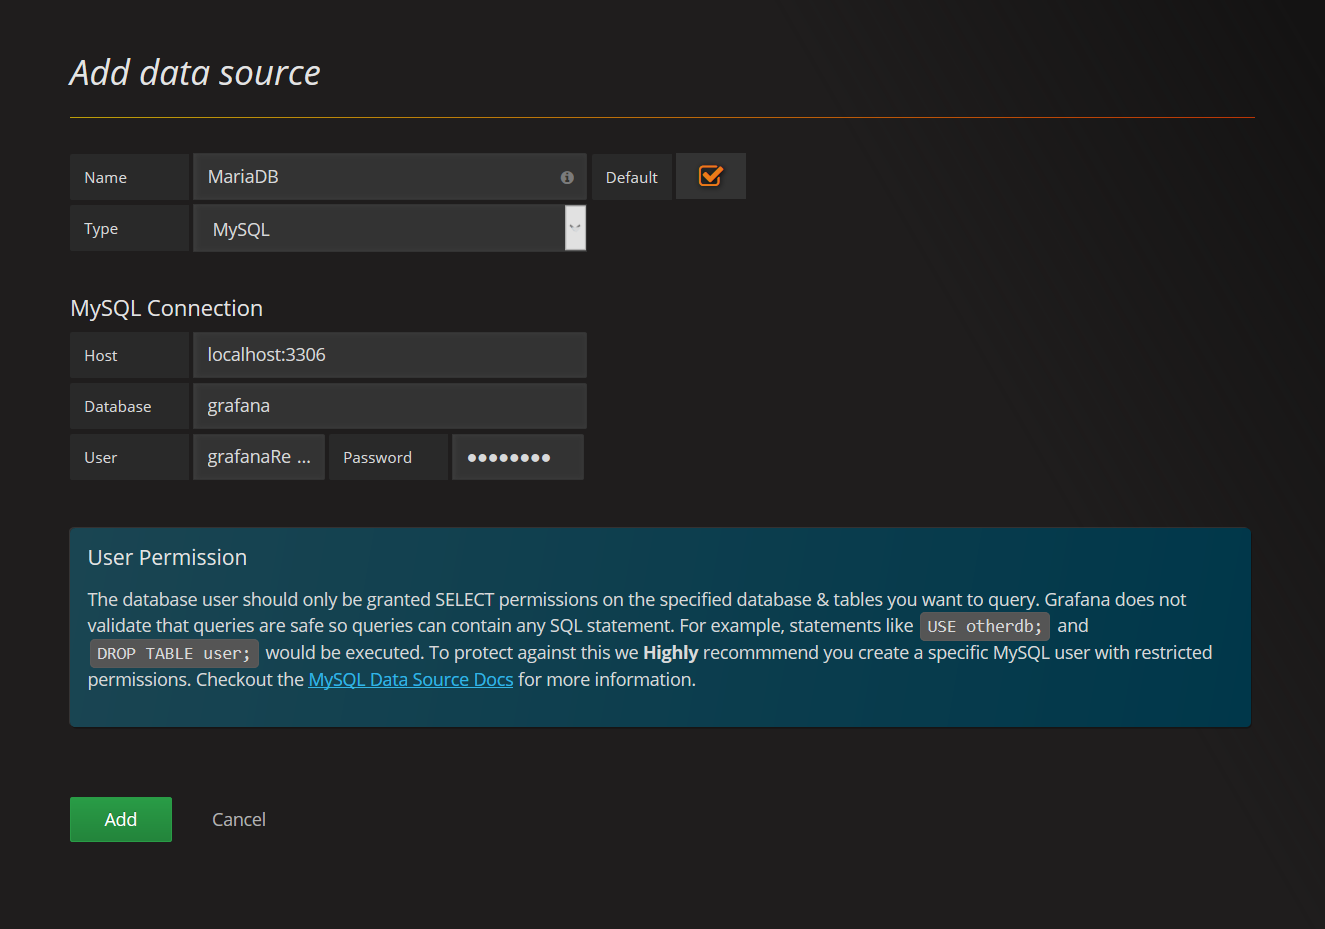Click the info icon in Name field
The height and width of the screenshot is (929, 1325).
pyautogui.click(x=567, y=177)
